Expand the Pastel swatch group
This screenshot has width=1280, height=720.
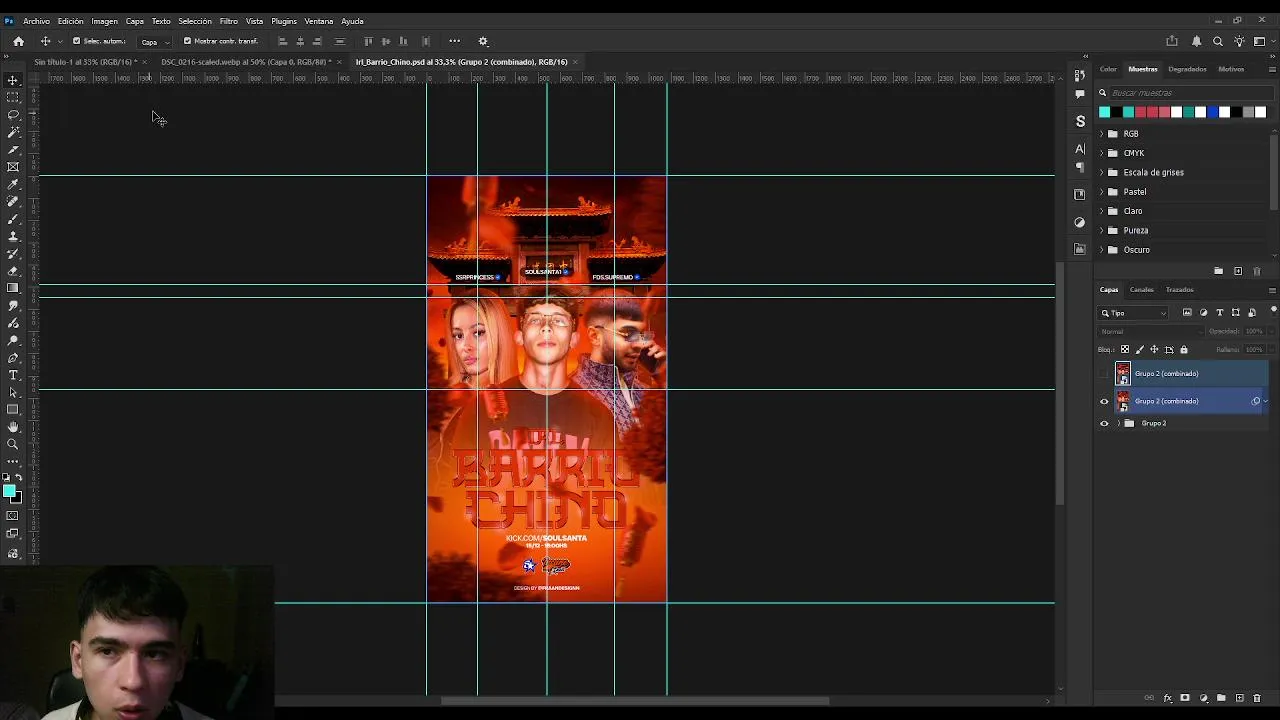(x=1101, y=191)
